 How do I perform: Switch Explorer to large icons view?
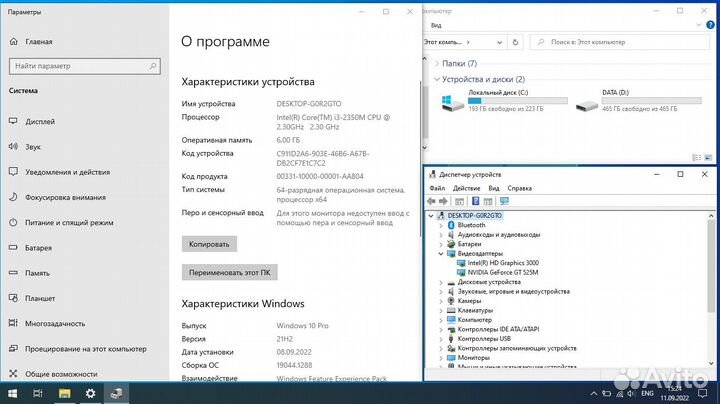tap(708, 157)
